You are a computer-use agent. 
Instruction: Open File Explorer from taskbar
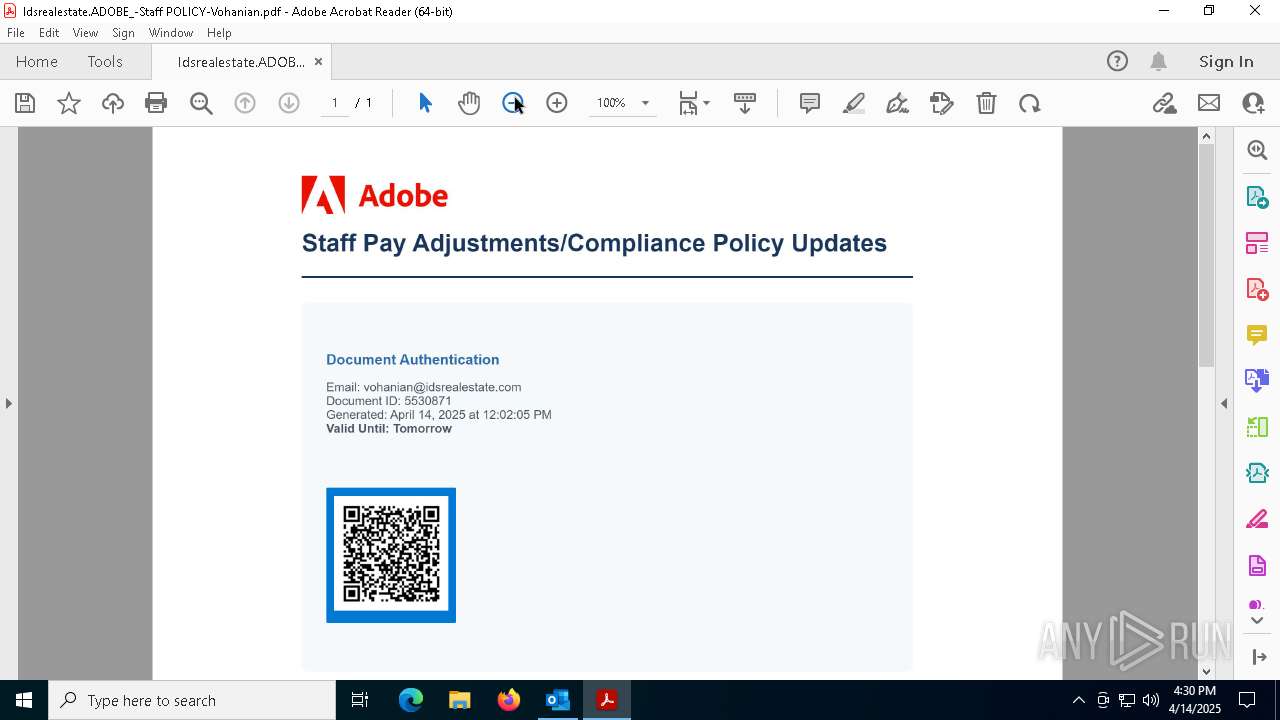(460, 700)
